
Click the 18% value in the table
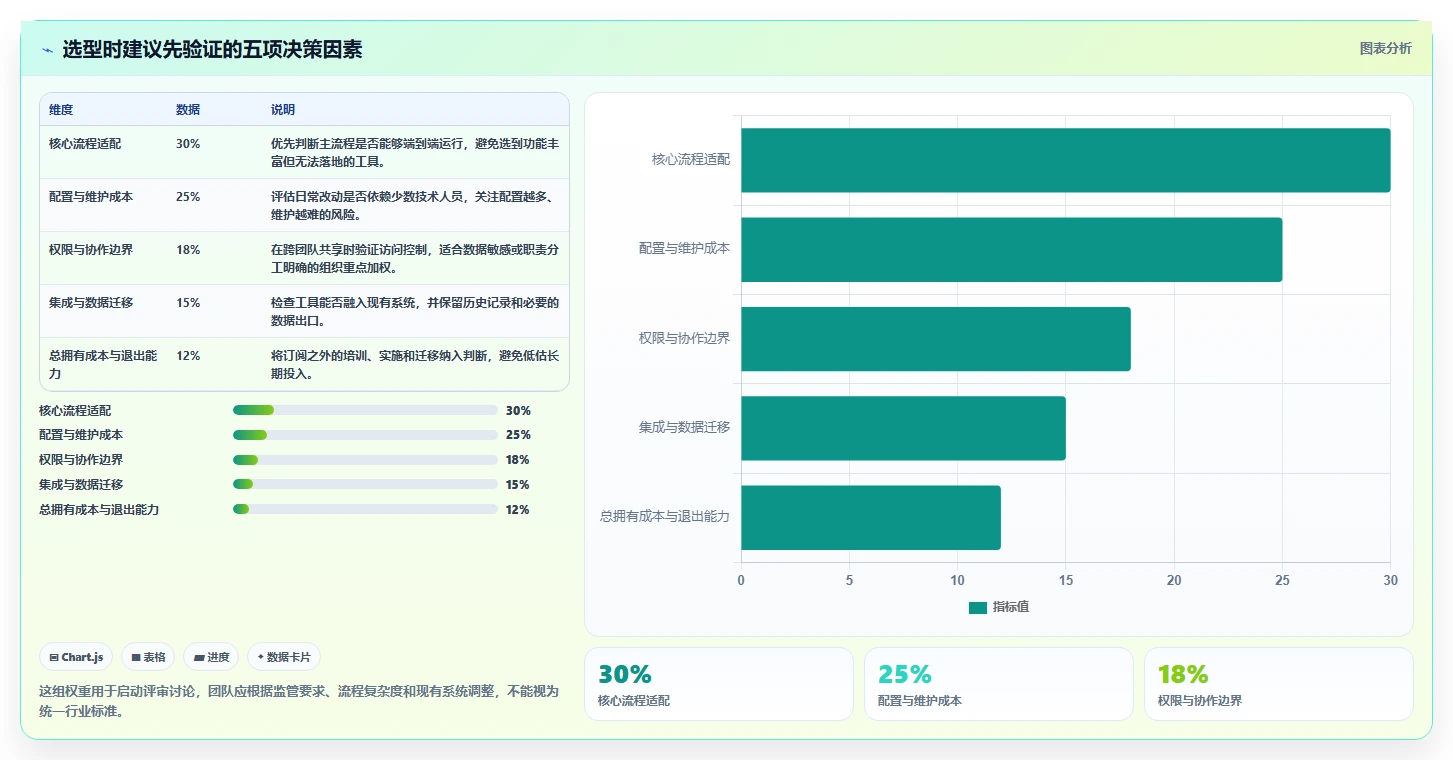(x=188, y=250)
